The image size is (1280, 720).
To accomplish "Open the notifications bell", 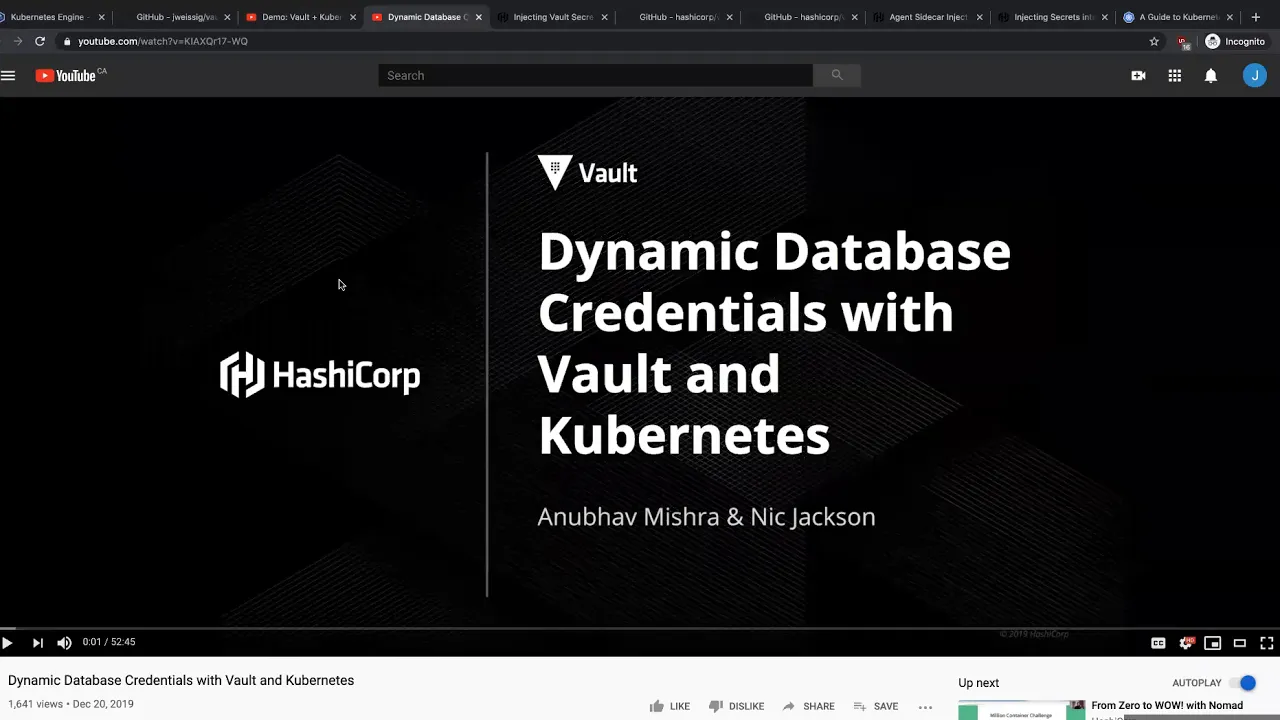I will coord(1211,76).
